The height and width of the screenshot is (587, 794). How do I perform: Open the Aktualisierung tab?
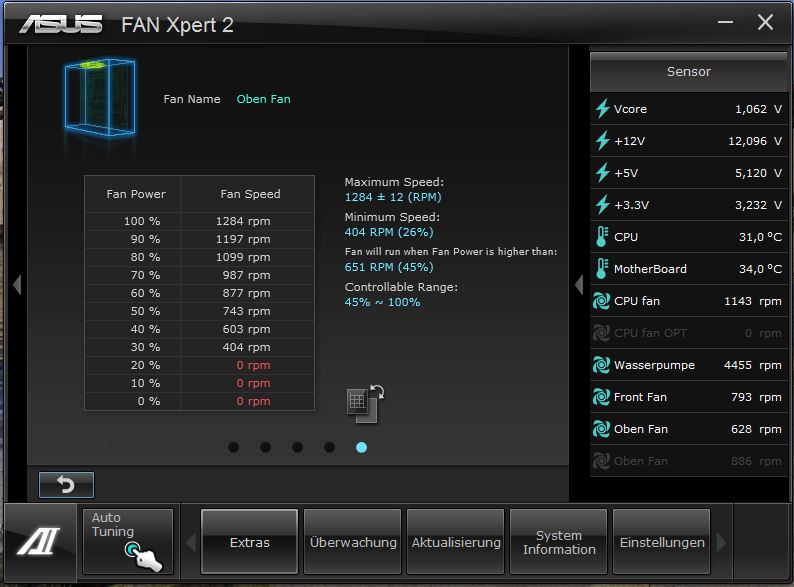[x=456, y=541]
